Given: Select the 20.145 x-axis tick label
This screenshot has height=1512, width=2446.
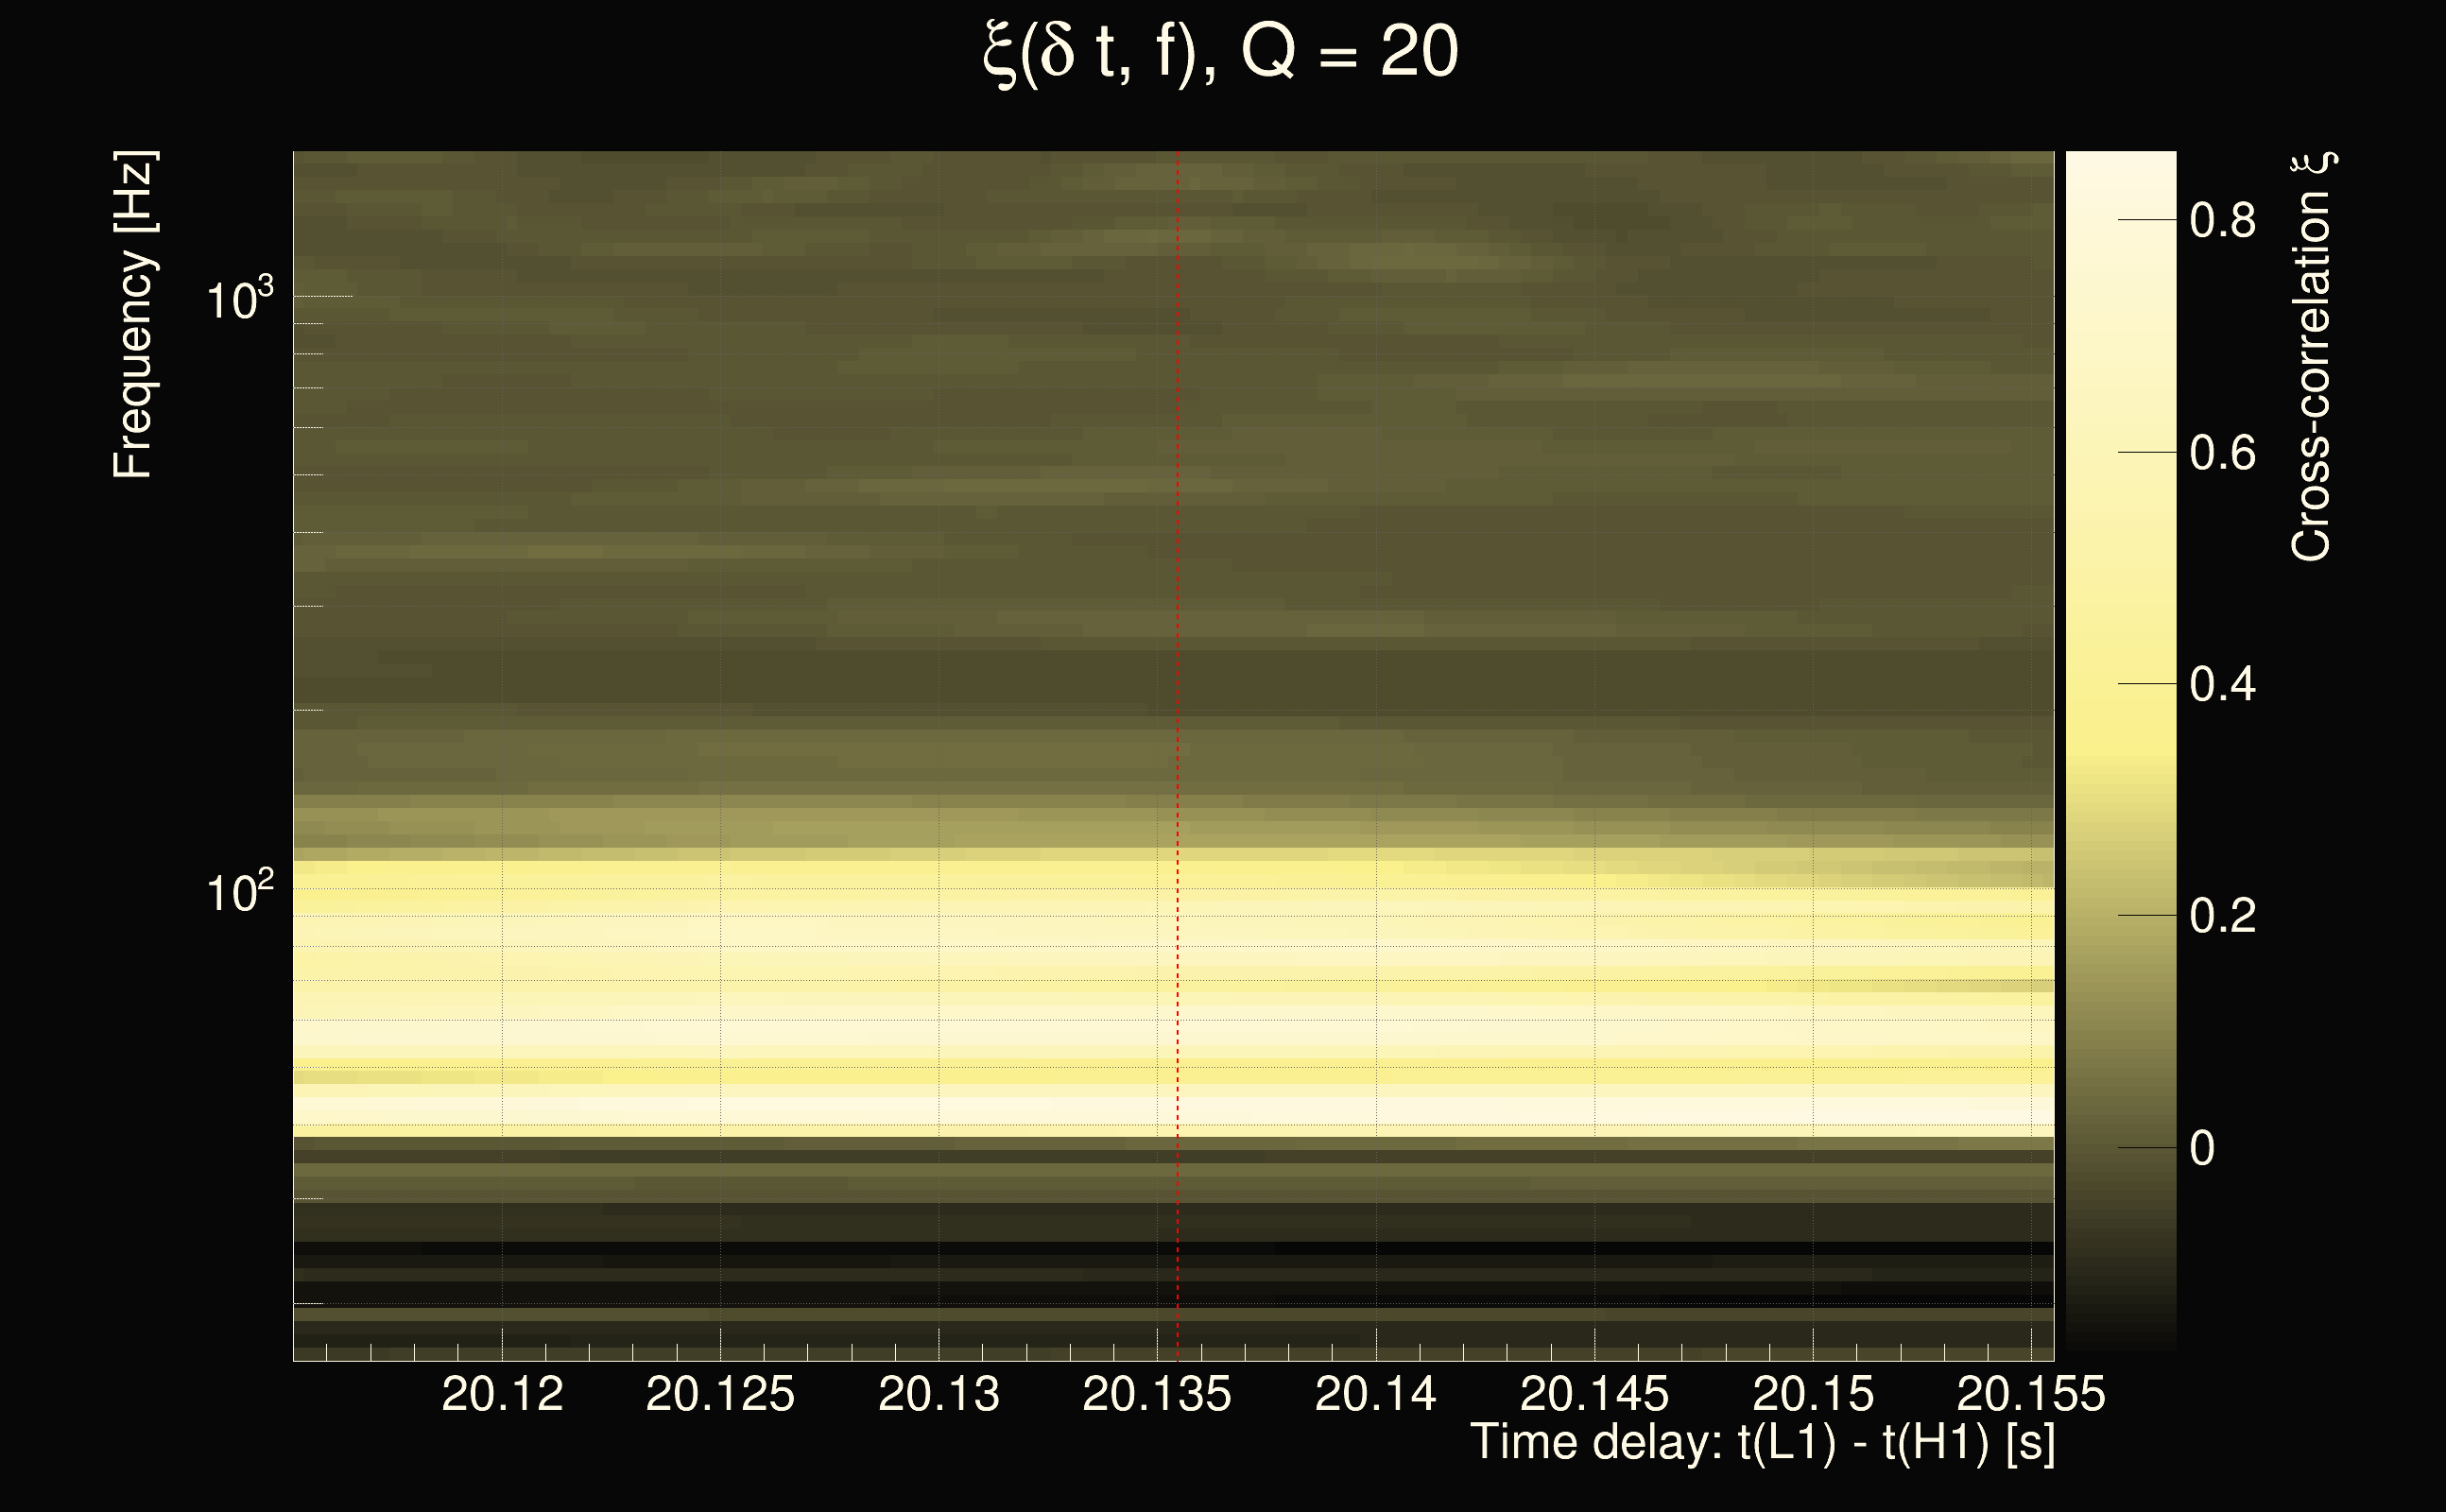Looking at the screenshot, I should pos(1594,1394).
